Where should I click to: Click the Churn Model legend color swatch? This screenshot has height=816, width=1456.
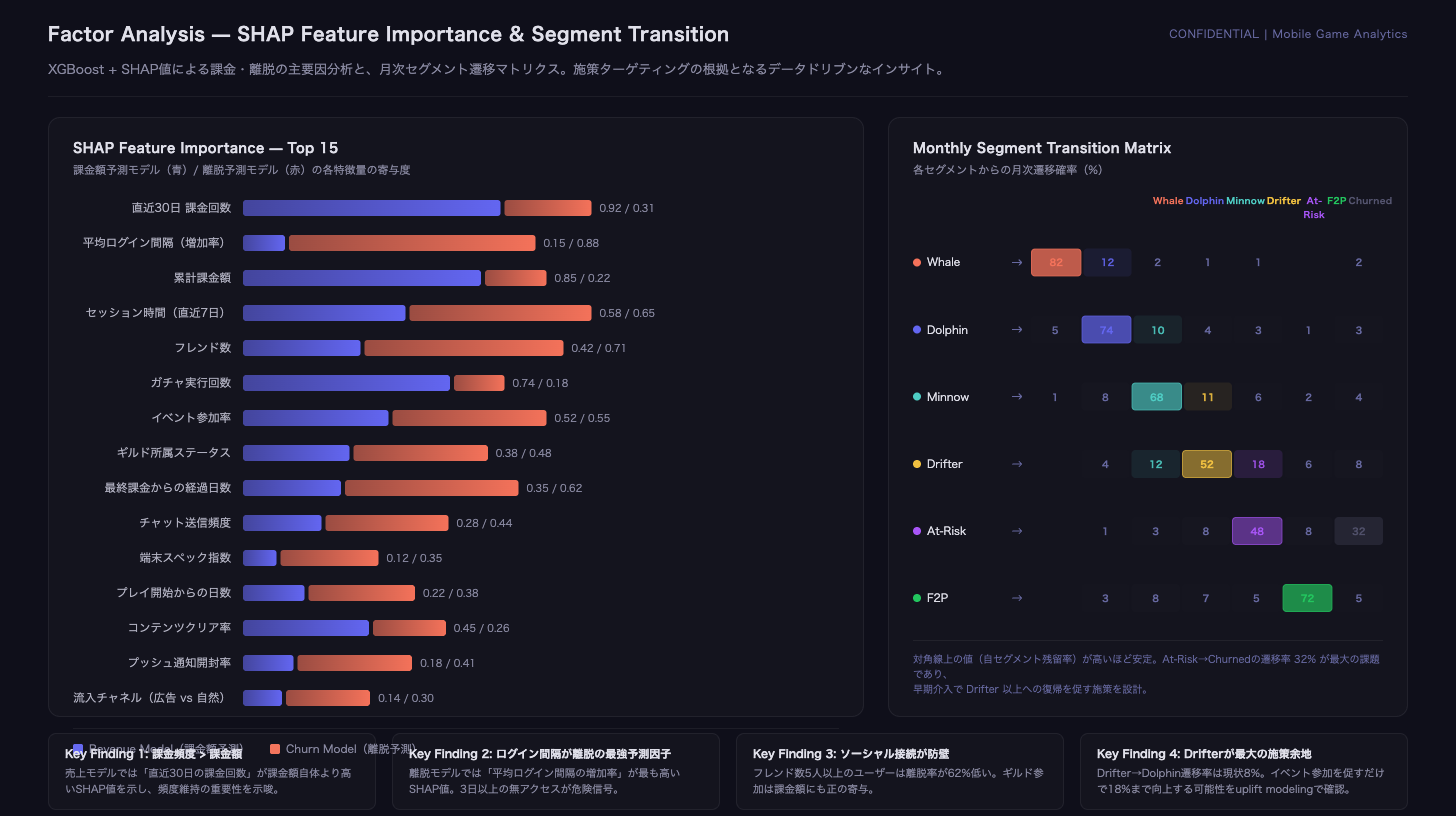point(275,749)
